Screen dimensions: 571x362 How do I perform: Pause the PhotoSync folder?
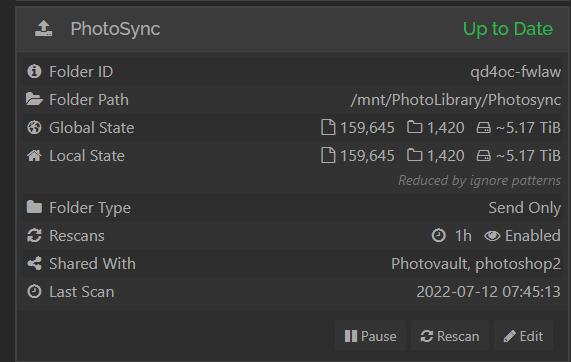tap(370, 336)
